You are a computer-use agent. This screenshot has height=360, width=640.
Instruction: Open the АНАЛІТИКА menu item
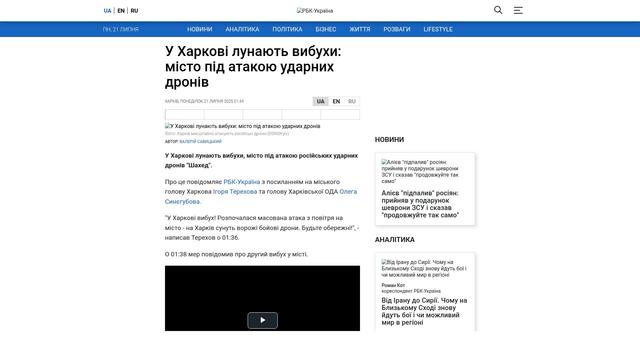coord(242,29)
